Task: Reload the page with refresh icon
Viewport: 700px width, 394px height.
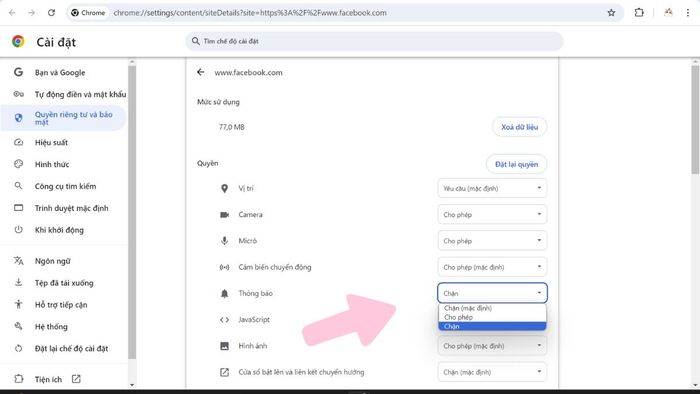Action: point(51,12)
